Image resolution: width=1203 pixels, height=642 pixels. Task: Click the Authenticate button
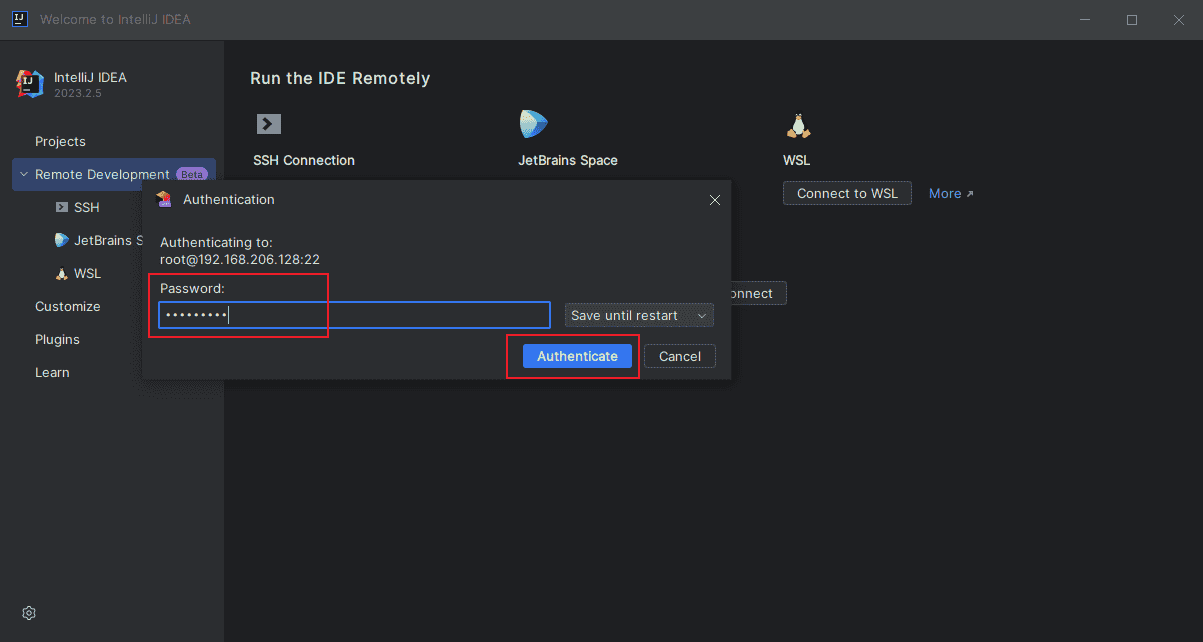coord(576,356)
